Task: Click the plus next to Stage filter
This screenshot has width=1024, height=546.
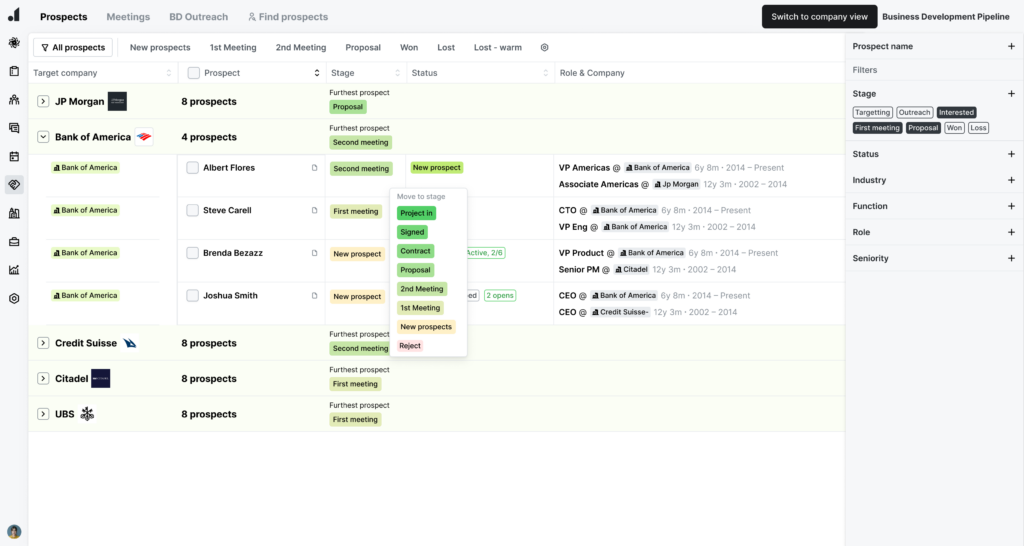Action: pyautogui.click(x=1011, y=93)
